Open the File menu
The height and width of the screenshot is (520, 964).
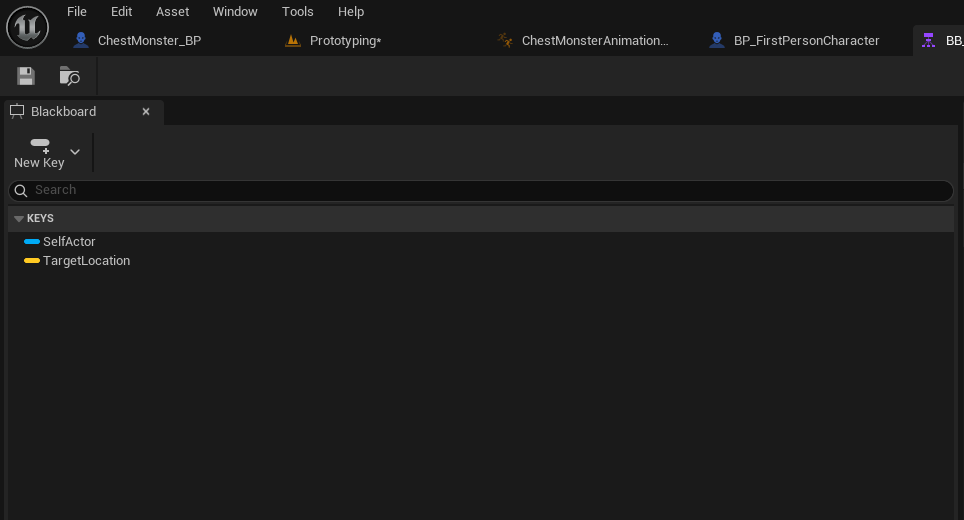point(77,12)
